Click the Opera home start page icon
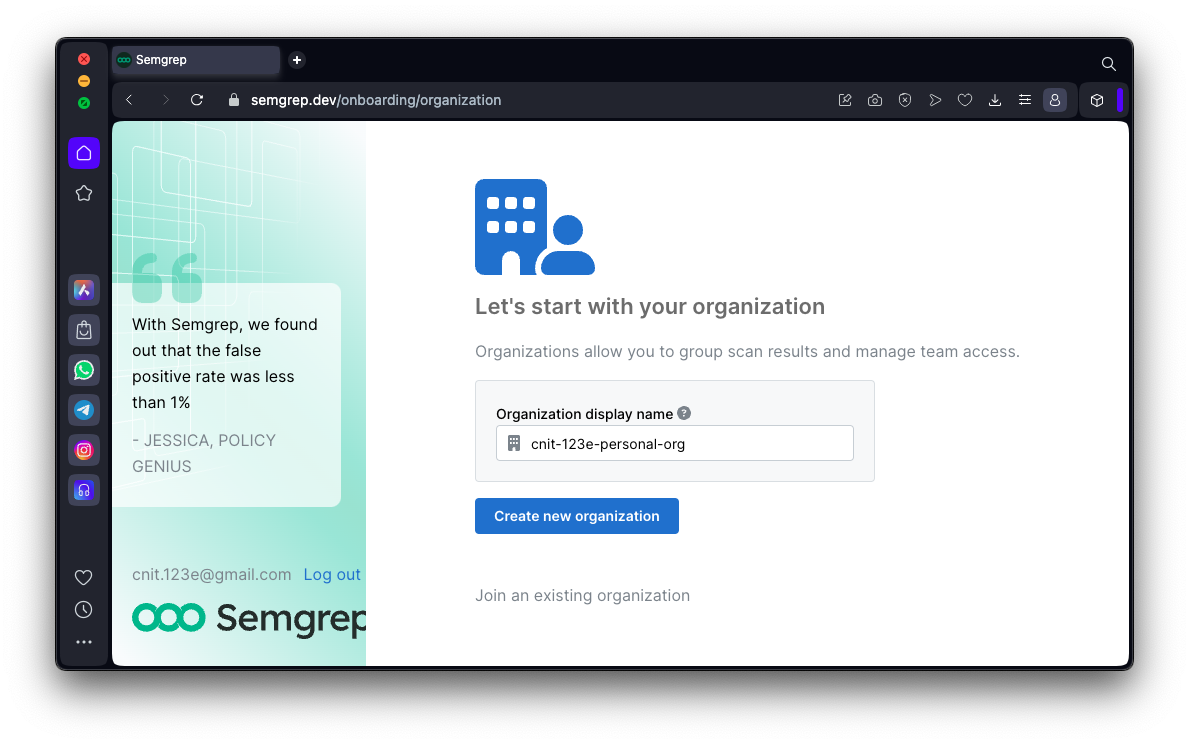Image resolution: width=1189 pixels, height=744 pixels. pyautogui.click(x=83, y=153)
